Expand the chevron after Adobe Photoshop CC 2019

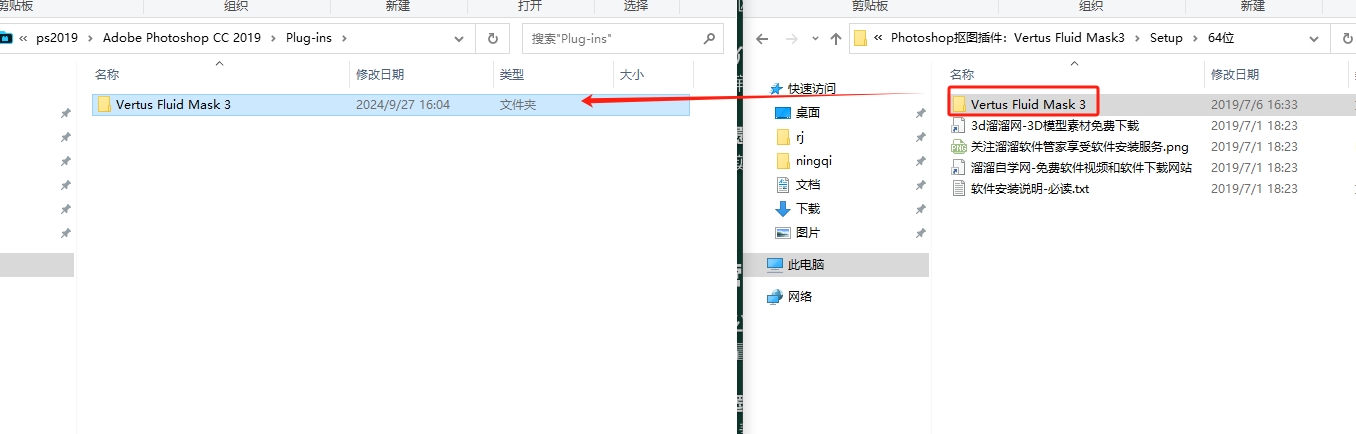pyautogui.click(x=275, y=38)
